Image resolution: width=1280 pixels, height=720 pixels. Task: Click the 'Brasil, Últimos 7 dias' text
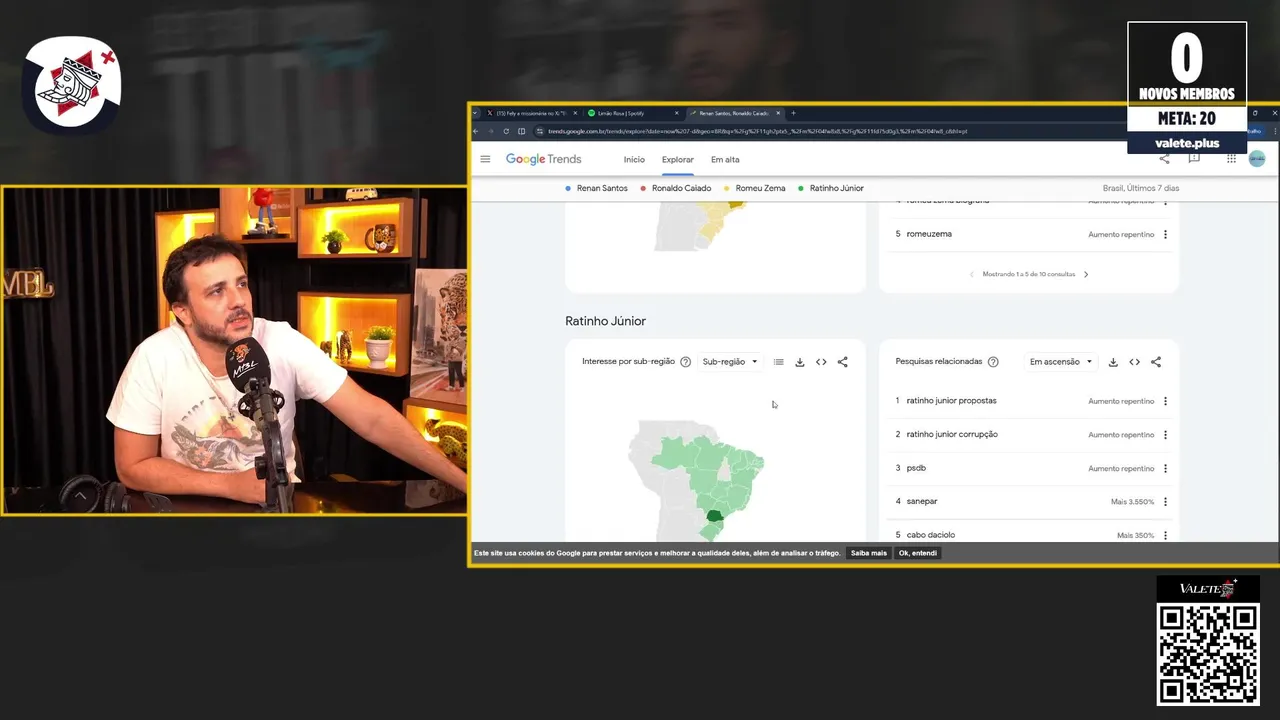tap(1141, 188)
